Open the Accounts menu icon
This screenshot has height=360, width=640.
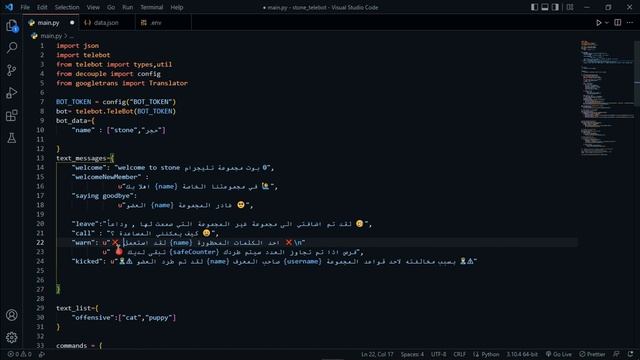(x=11, y=315)
